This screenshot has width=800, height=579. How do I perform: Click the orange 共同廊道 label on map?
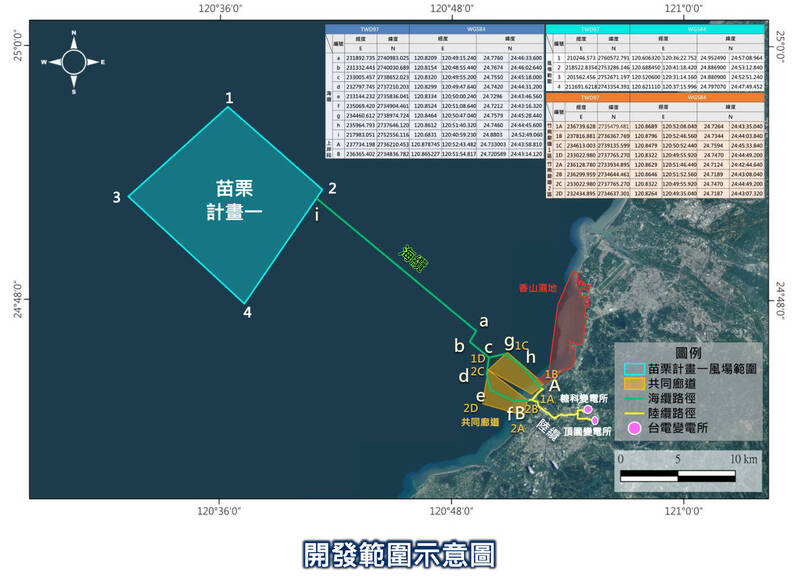pyautogui.click(x=482, y=423)
